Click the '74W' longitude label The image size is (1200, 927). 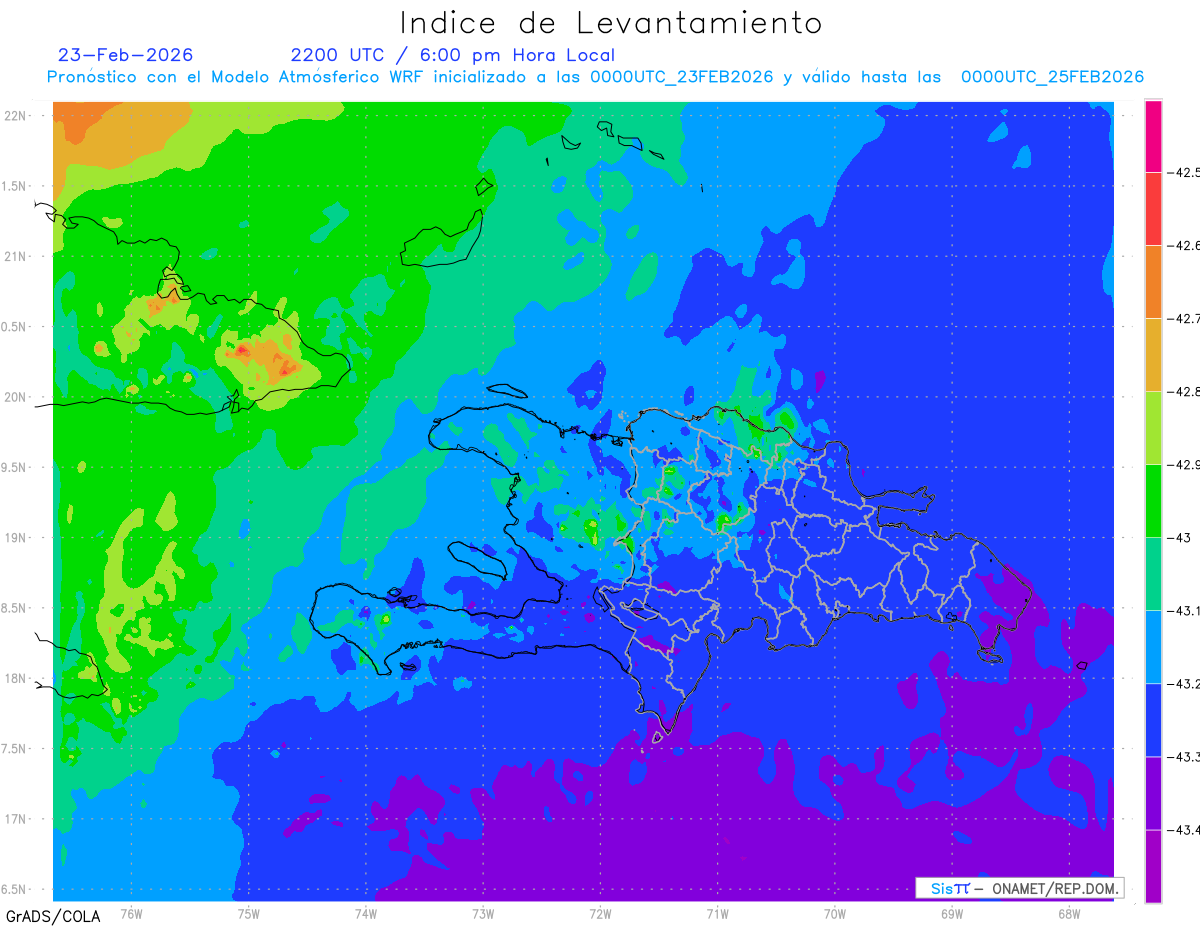[366, 913]
